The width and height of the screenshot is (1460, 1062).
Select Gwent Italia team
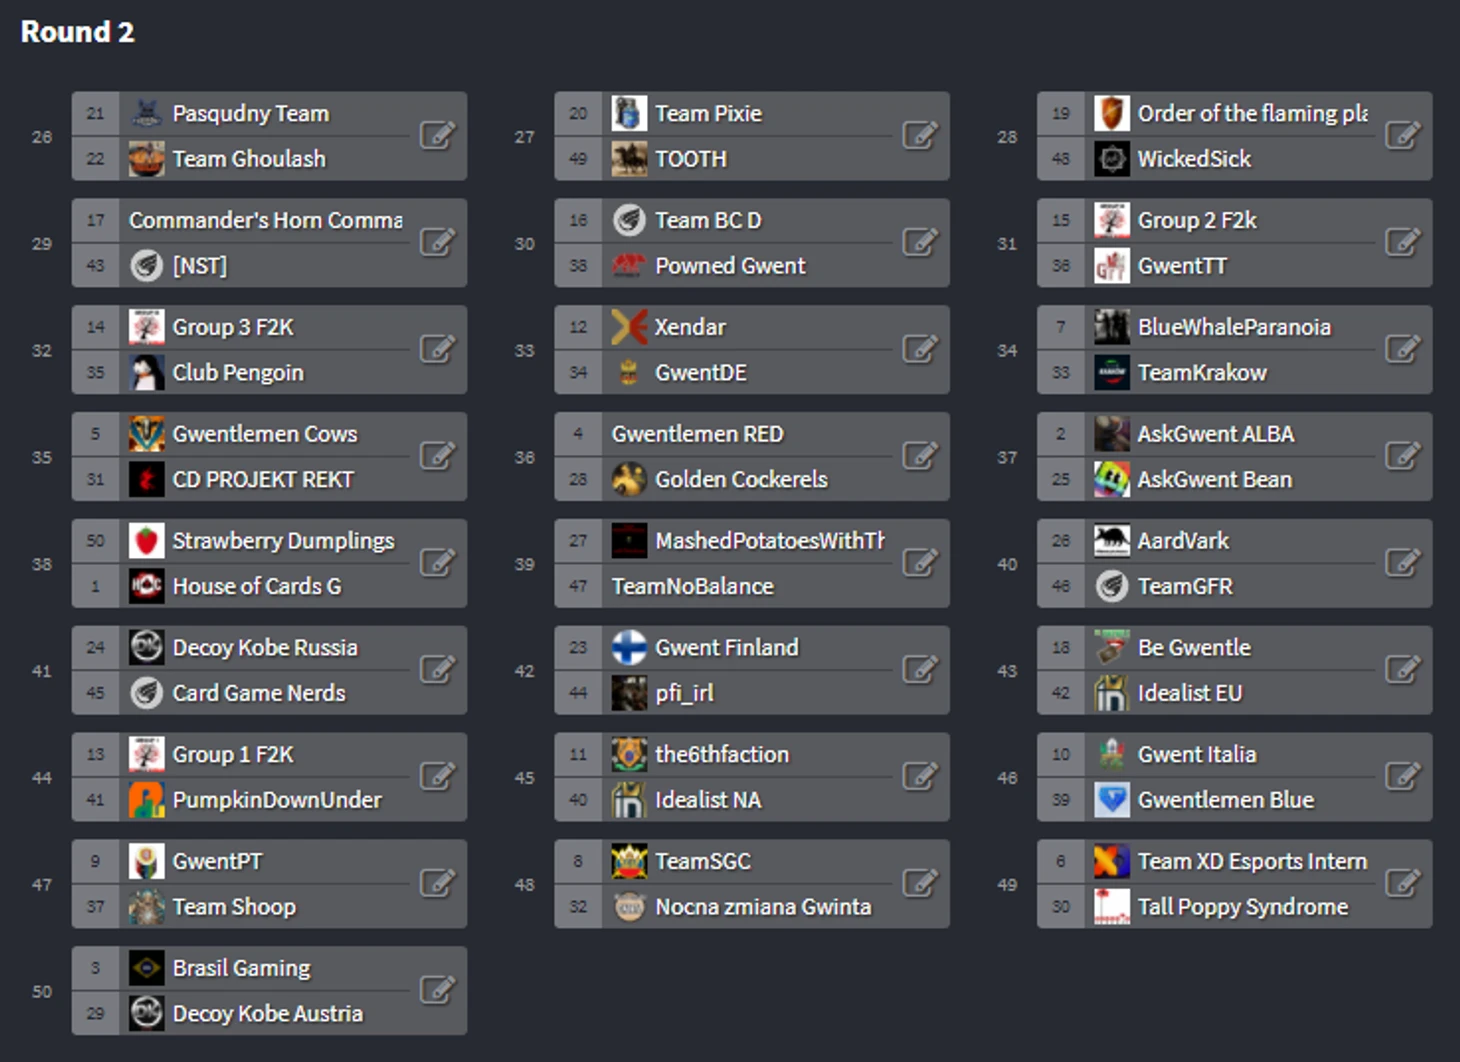coord(1197,755)
